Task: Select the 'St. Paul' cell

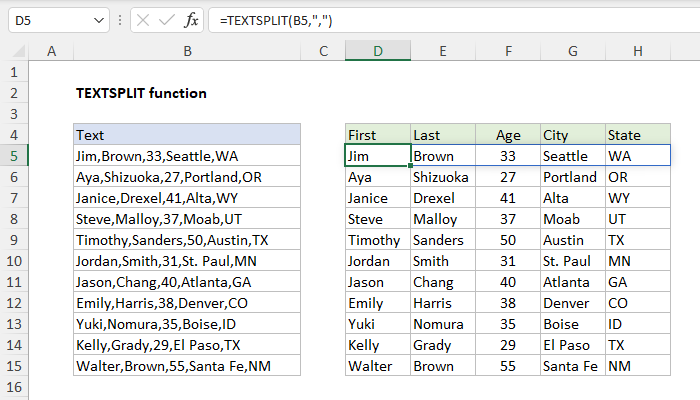Action: click(x=573, y=261)
